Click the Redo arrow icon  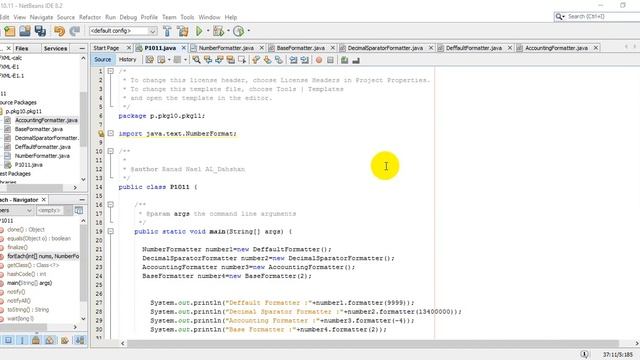click(x=75, y=31)
